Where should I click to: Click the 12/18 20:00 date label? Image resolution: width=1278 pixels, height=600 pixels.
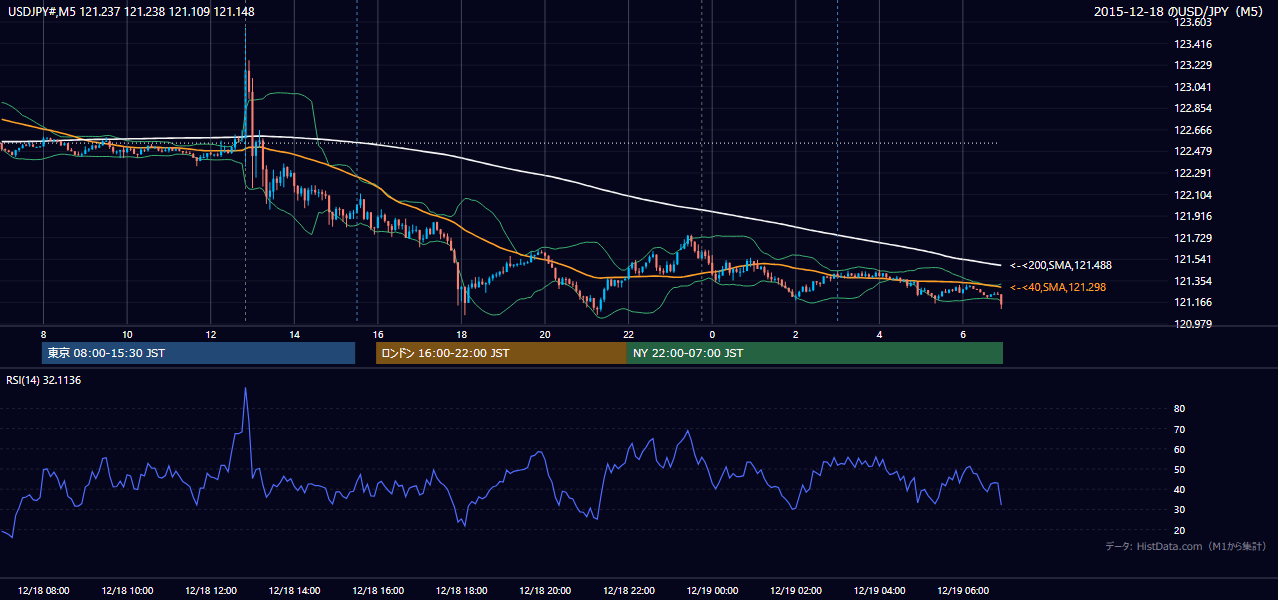click(x=545, y=591)
